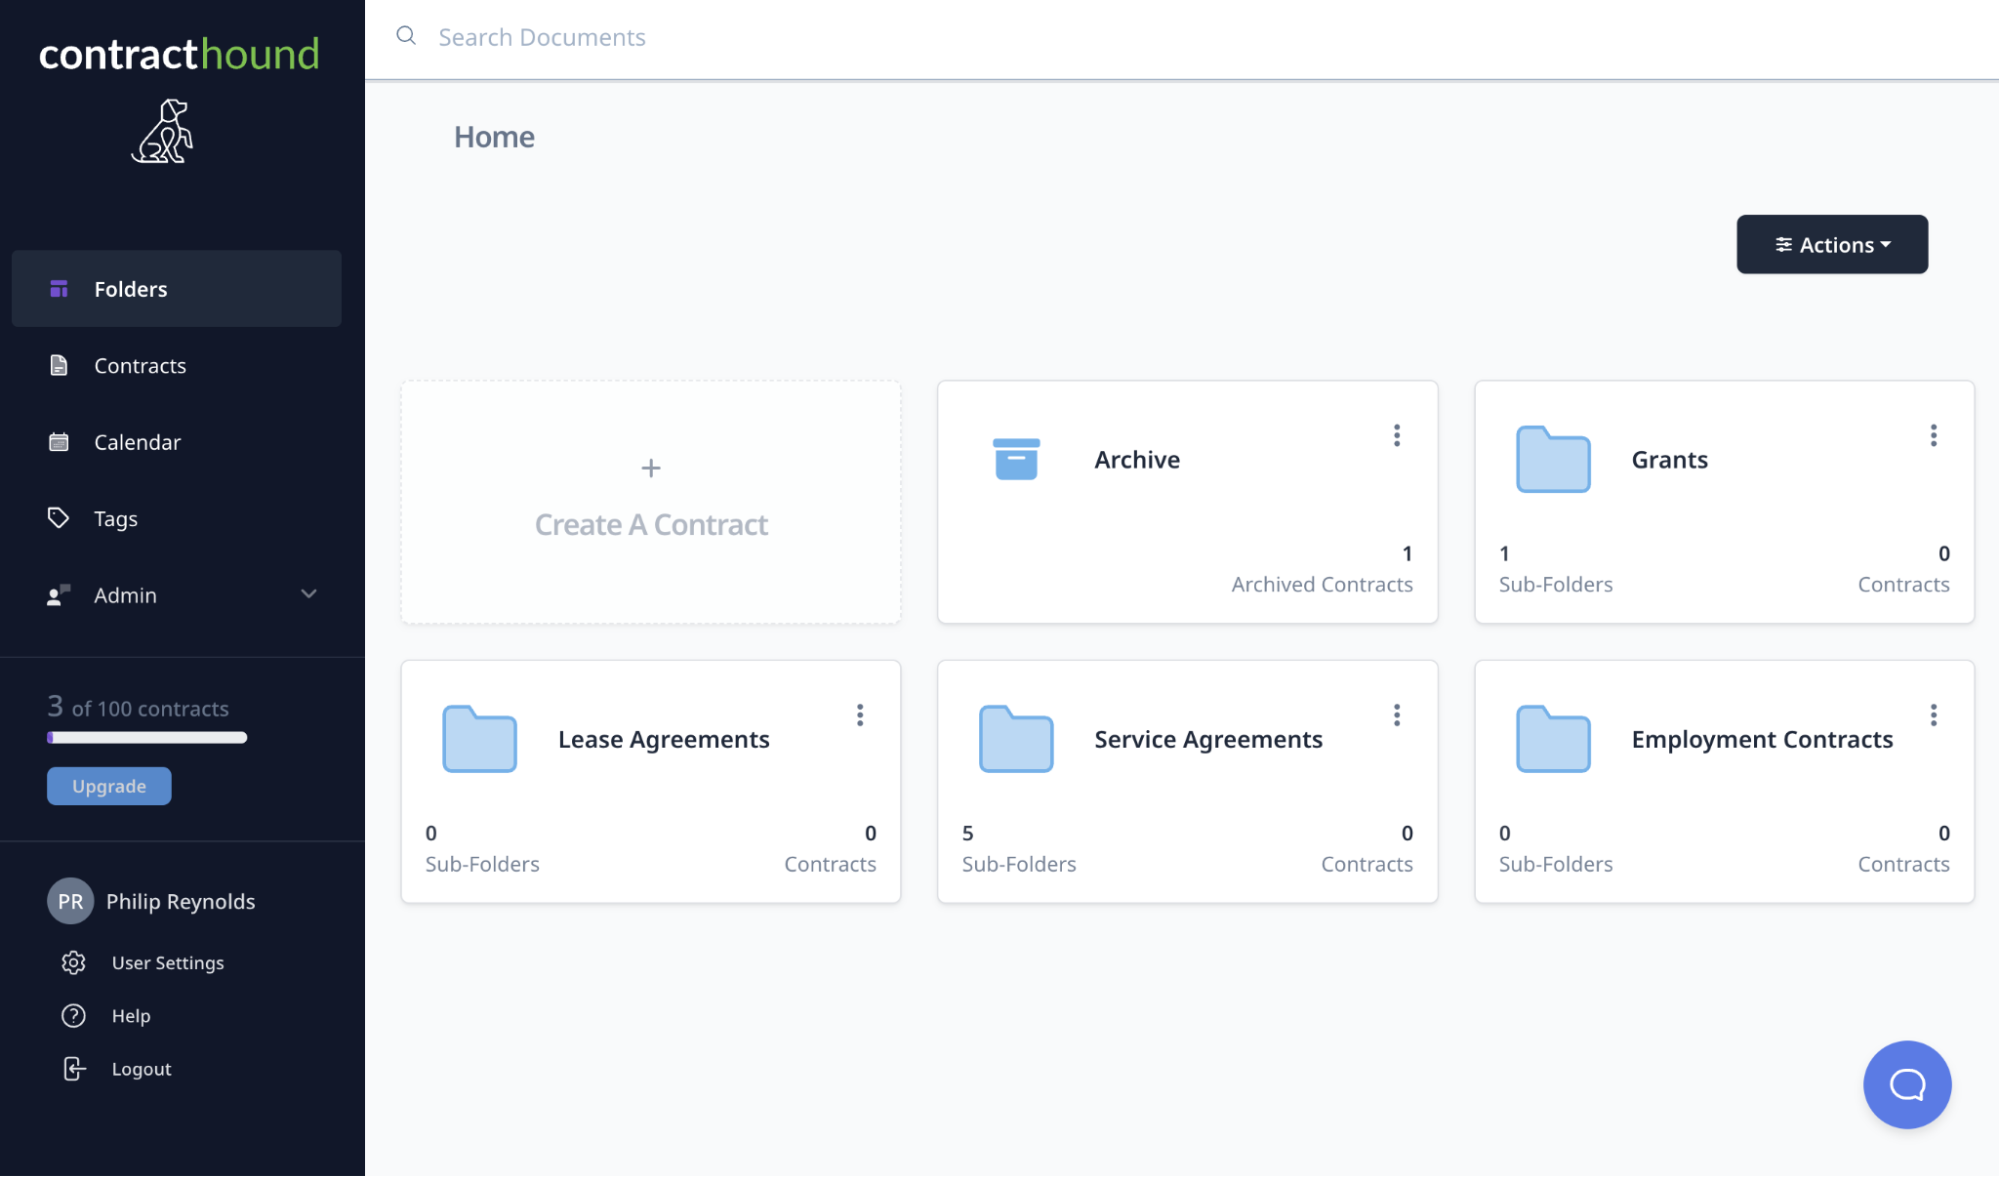Viewport: 1999px width, 1177px height.
Task: Click the Archive box icon
Action: (x=1016, y=459)
